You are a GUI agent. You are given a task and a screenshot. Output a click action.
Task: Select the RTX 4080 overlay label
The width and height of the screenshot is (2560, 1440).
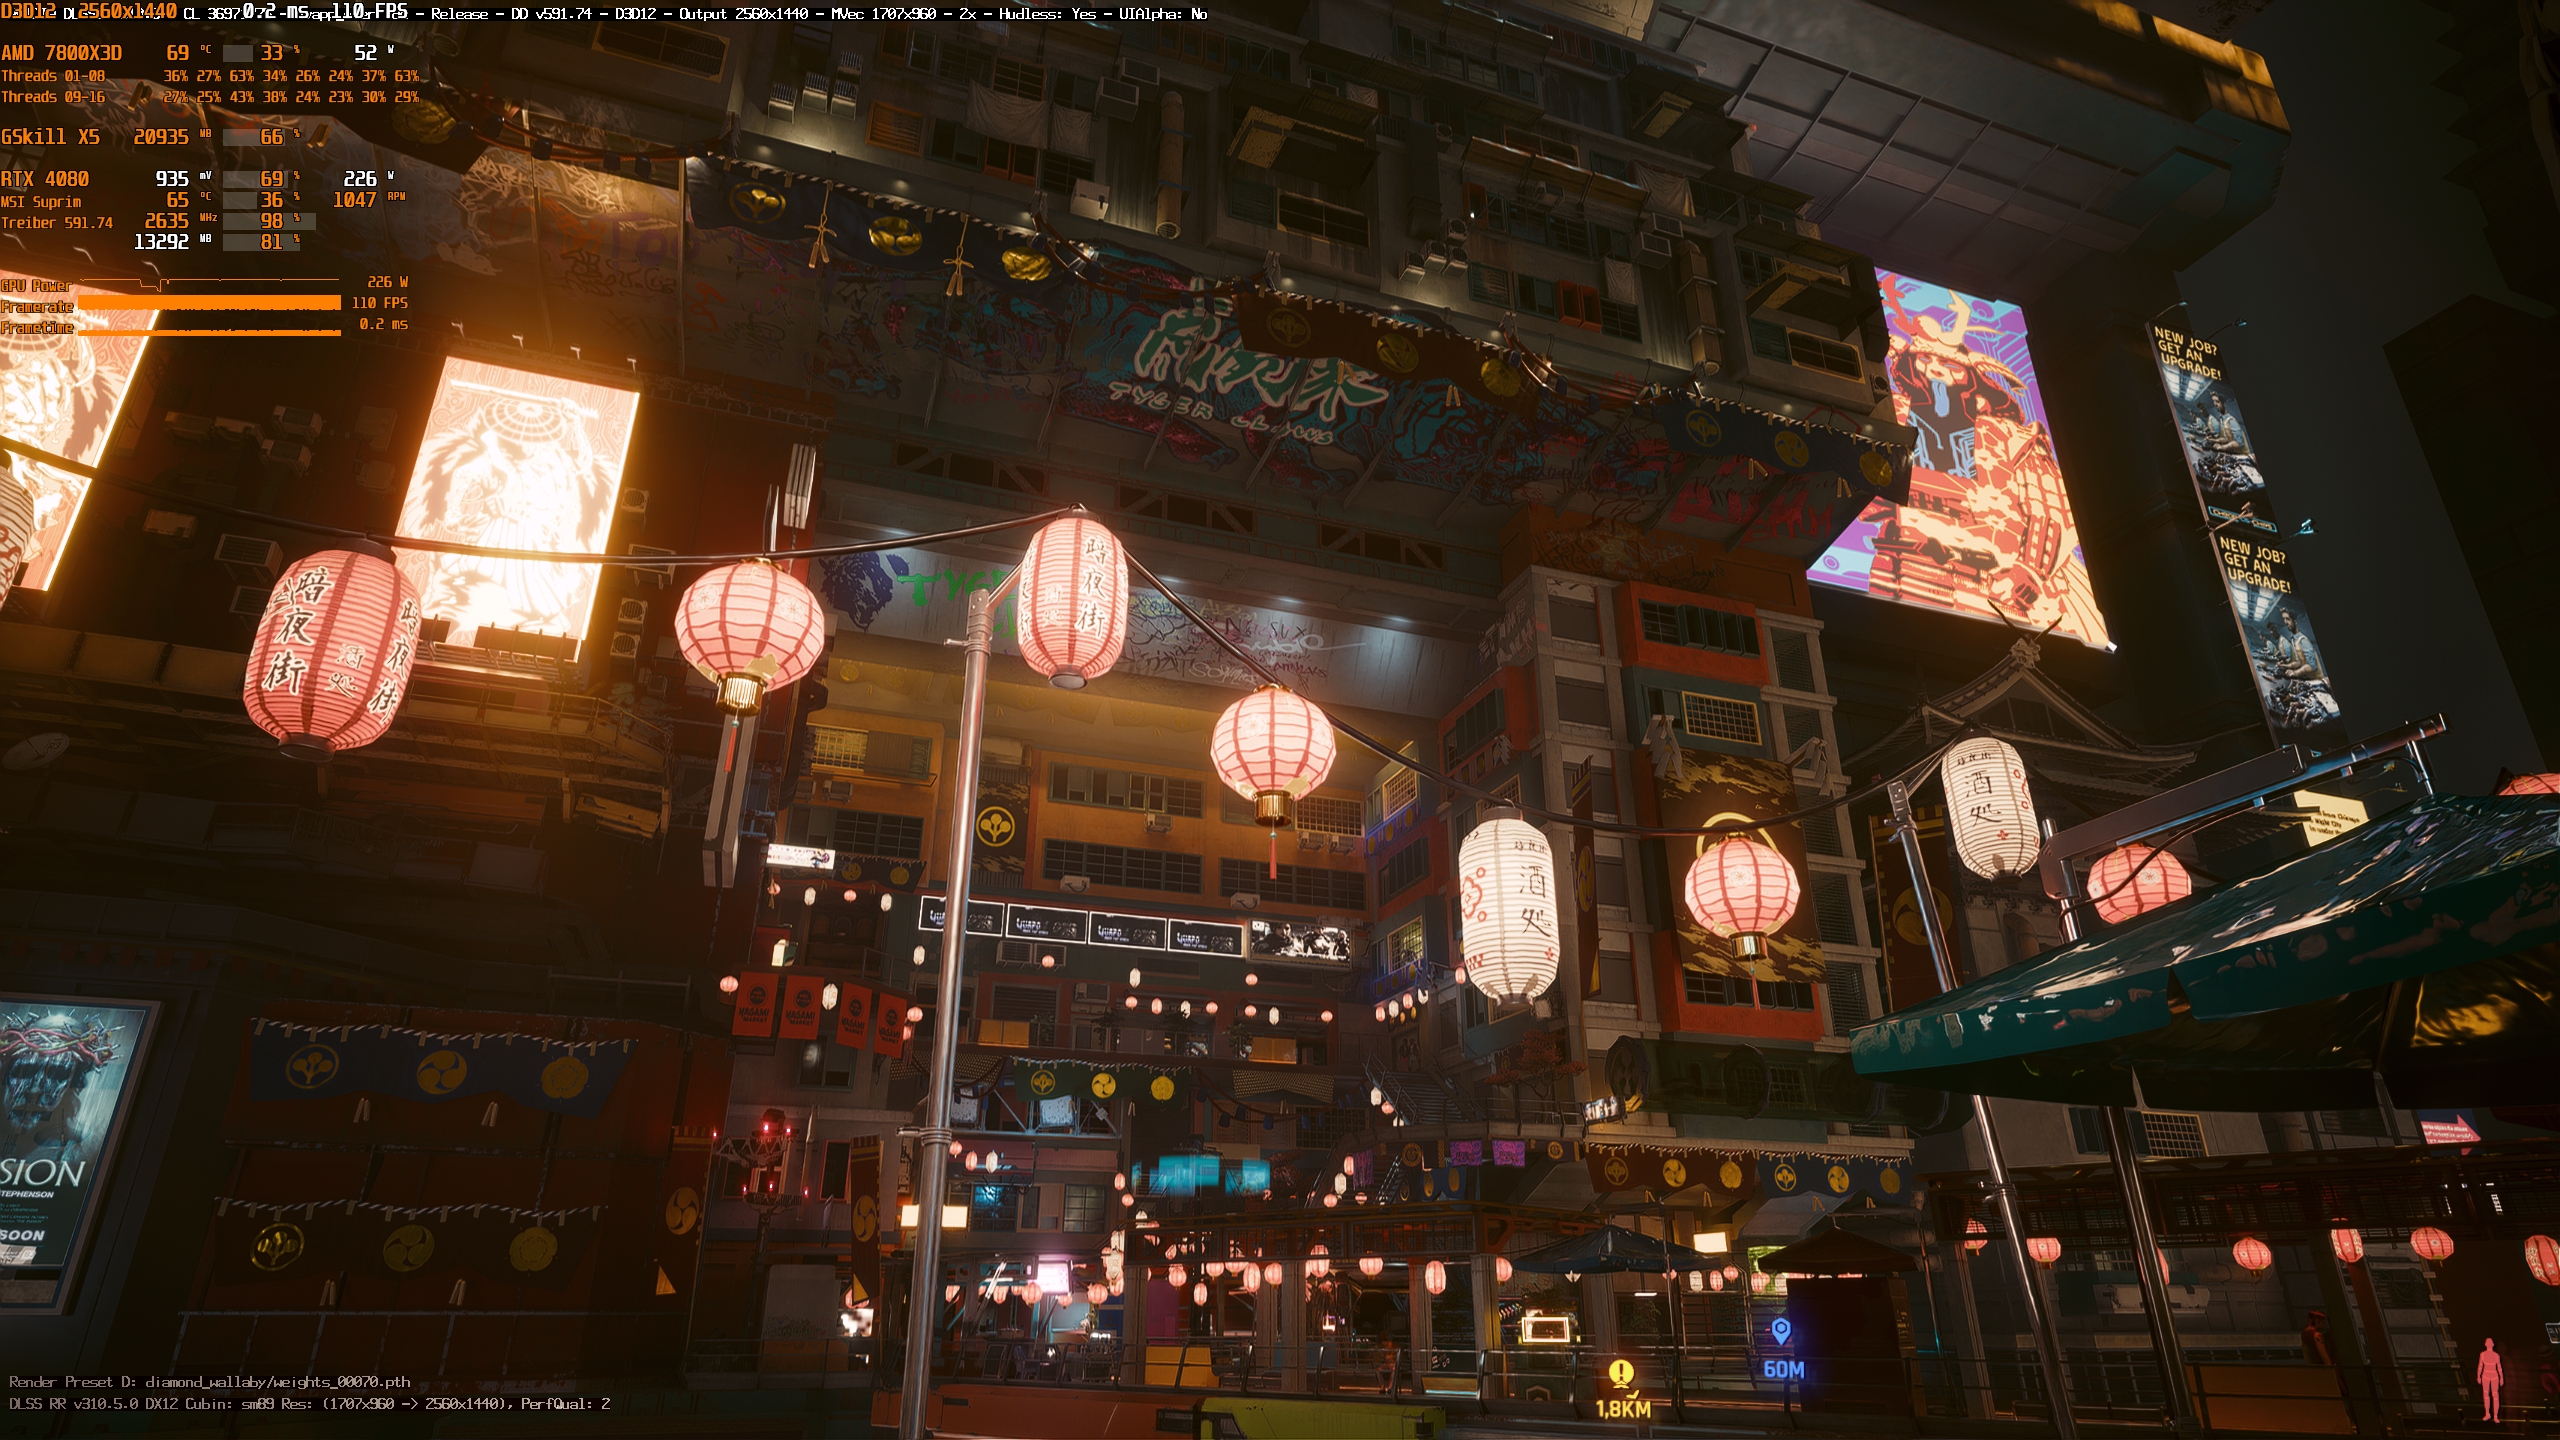point(45,179)
